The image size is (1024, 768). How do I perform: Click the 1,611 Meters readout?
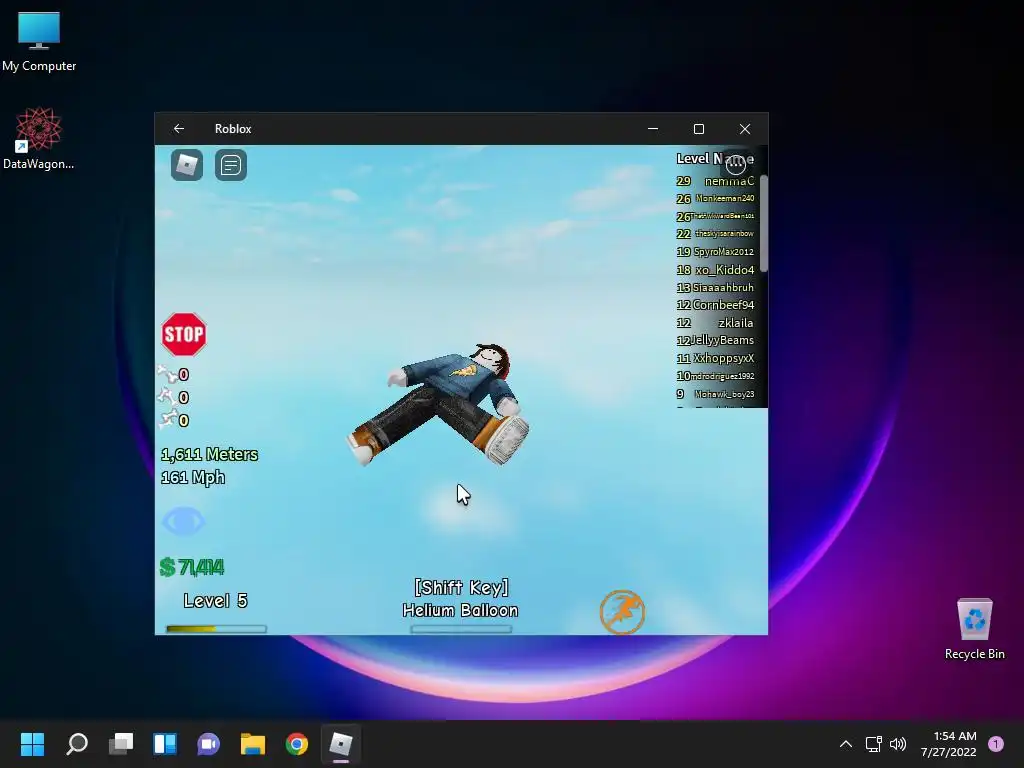[210, 455]
